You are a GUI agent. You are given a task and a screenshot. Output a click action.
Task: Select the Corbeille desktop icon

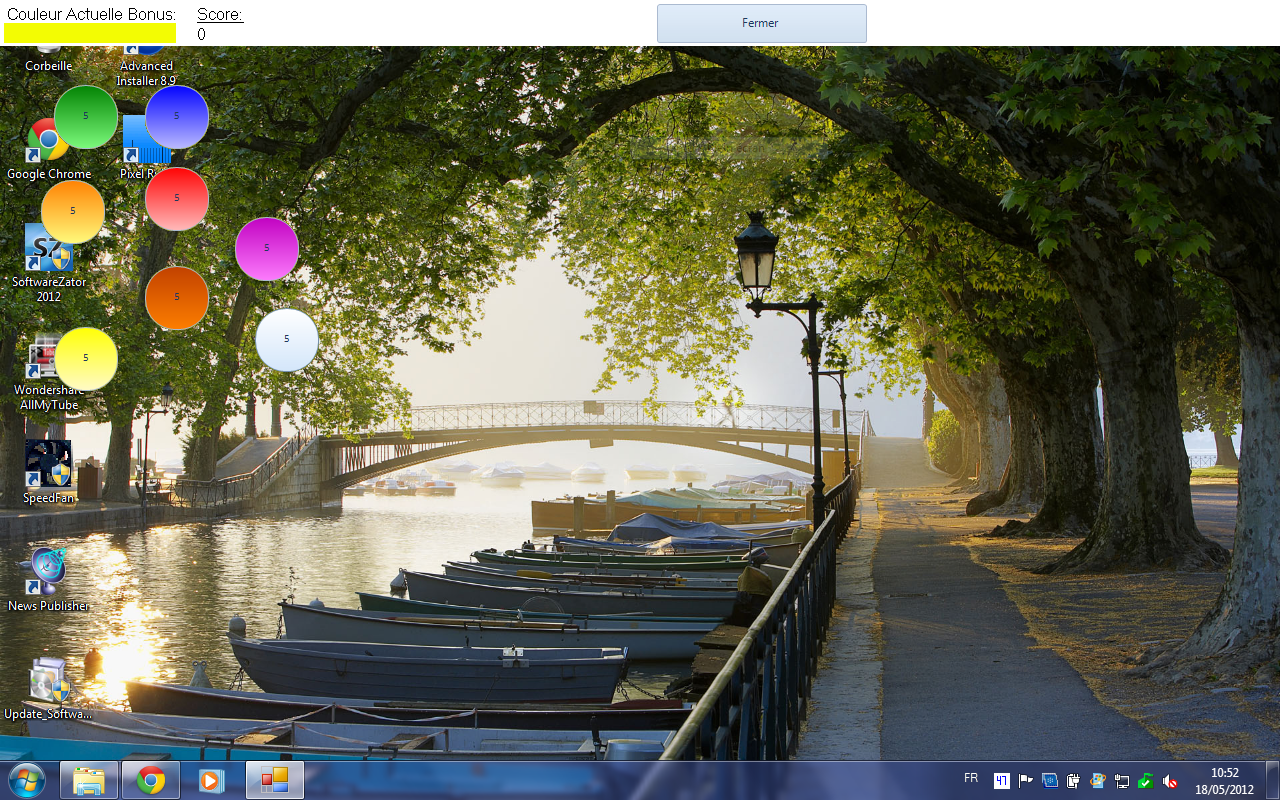[x=48, y=60]
